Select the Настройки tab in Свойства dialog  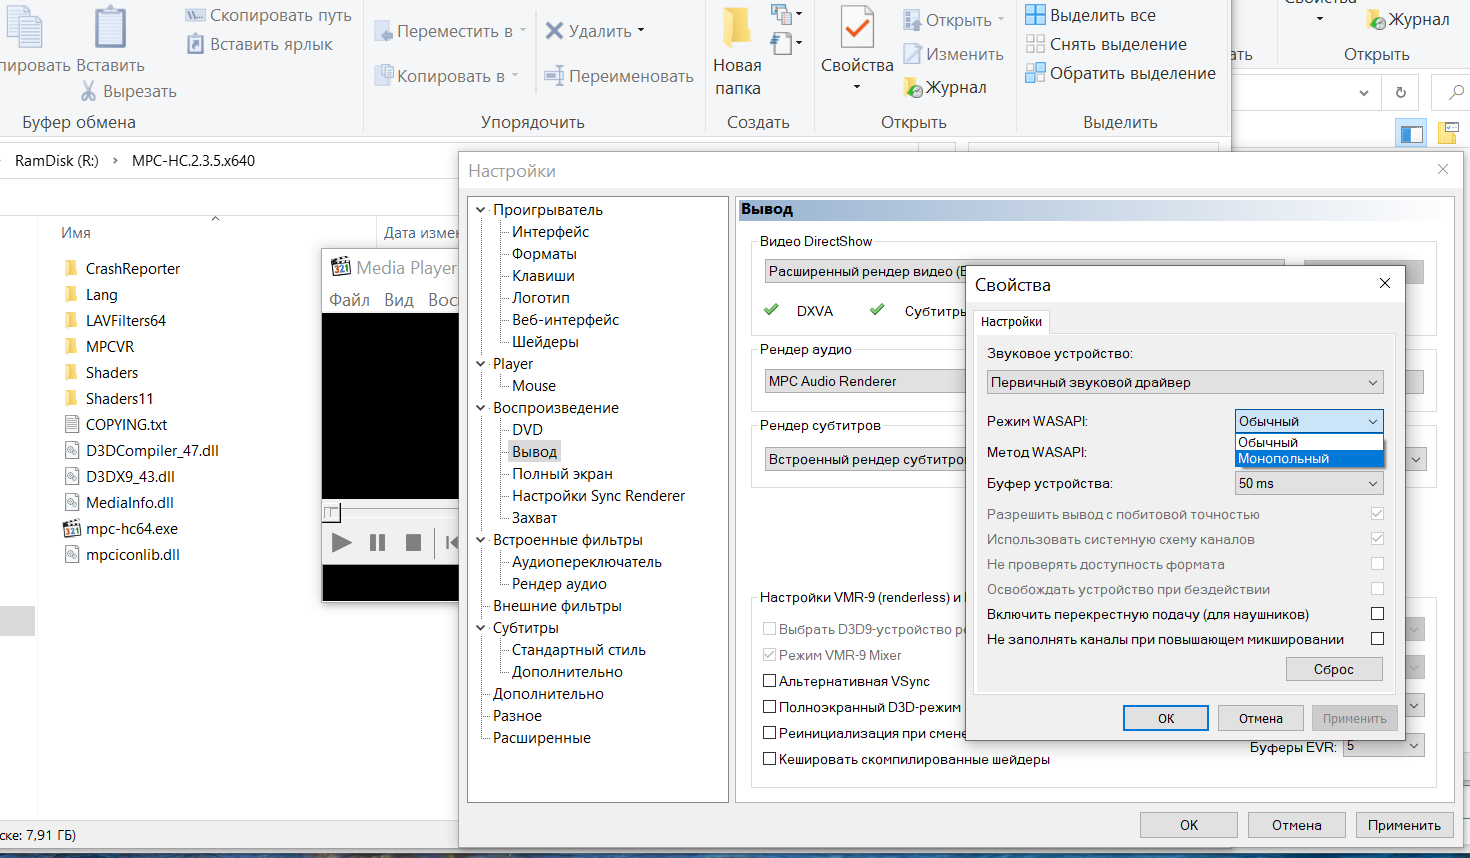[x=1011, y=321]
